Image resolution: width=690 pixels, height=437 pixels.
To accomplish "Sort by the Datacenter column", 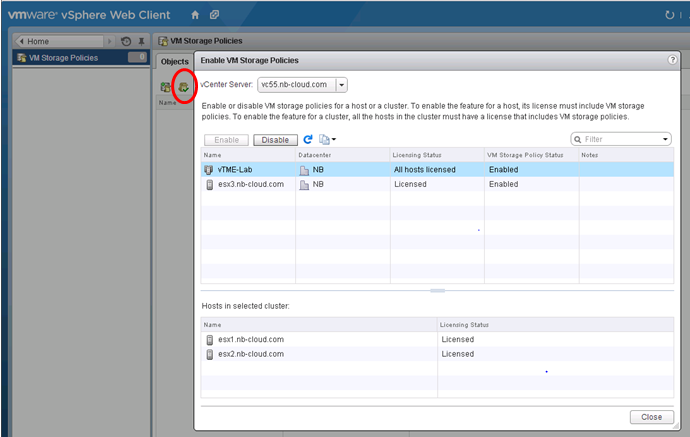I will (343, 155).
